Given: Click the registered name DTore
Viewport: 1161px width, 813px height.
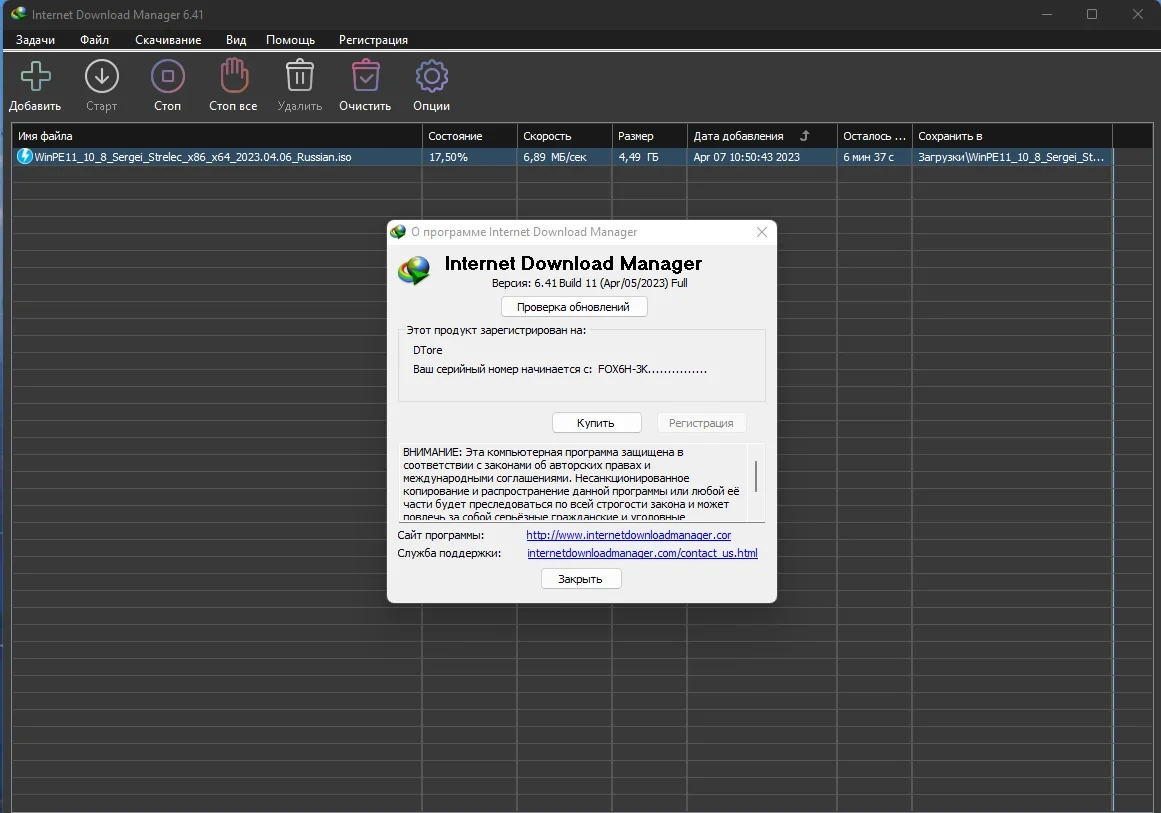Looking at the screenshot, I should (x=428, y=350).
